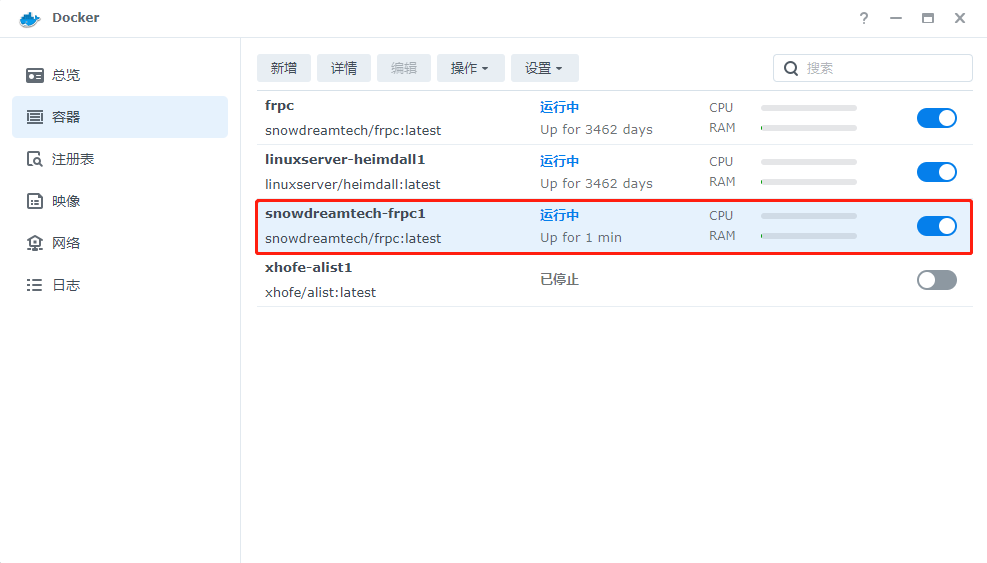Disable the linuxserver-heimdall1 container switch
The image size is (987, 563).
936,172
